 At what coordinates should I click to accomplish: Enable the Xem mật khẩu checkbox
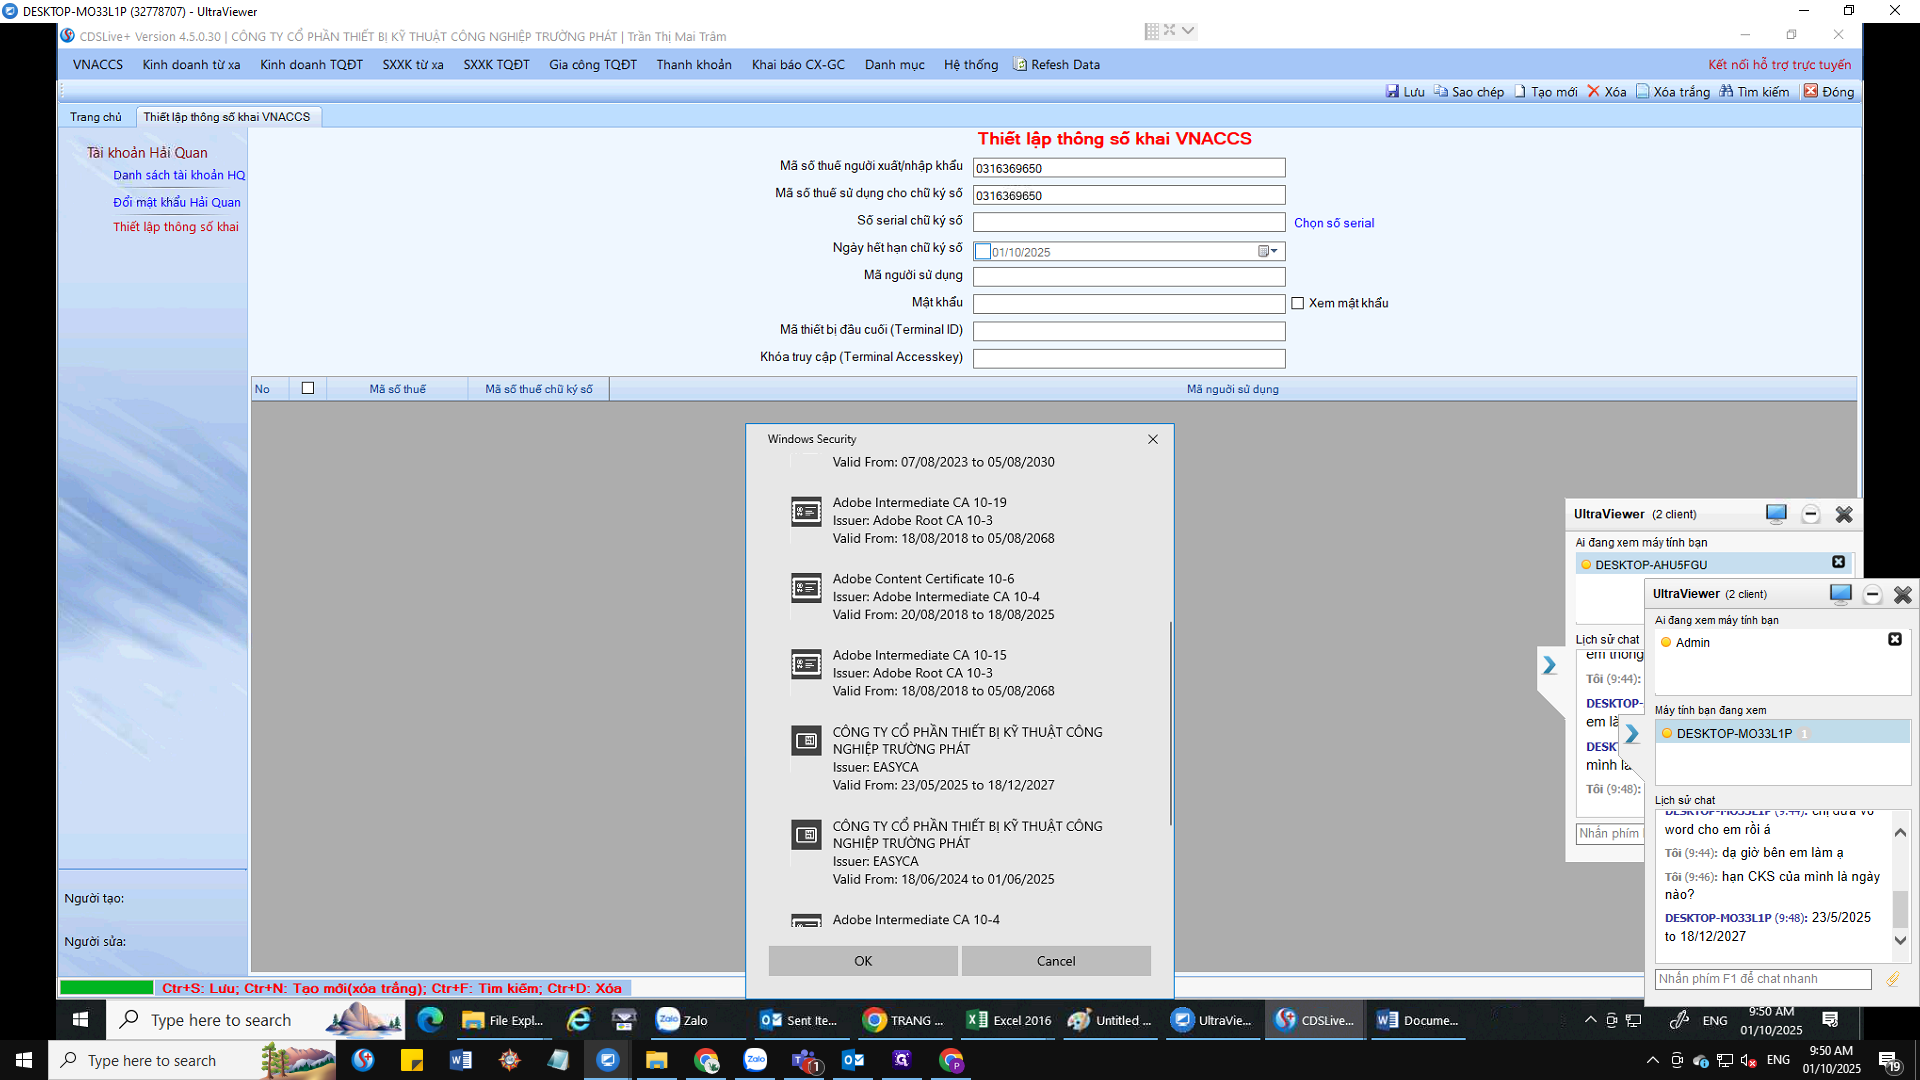coord(1298,303)
